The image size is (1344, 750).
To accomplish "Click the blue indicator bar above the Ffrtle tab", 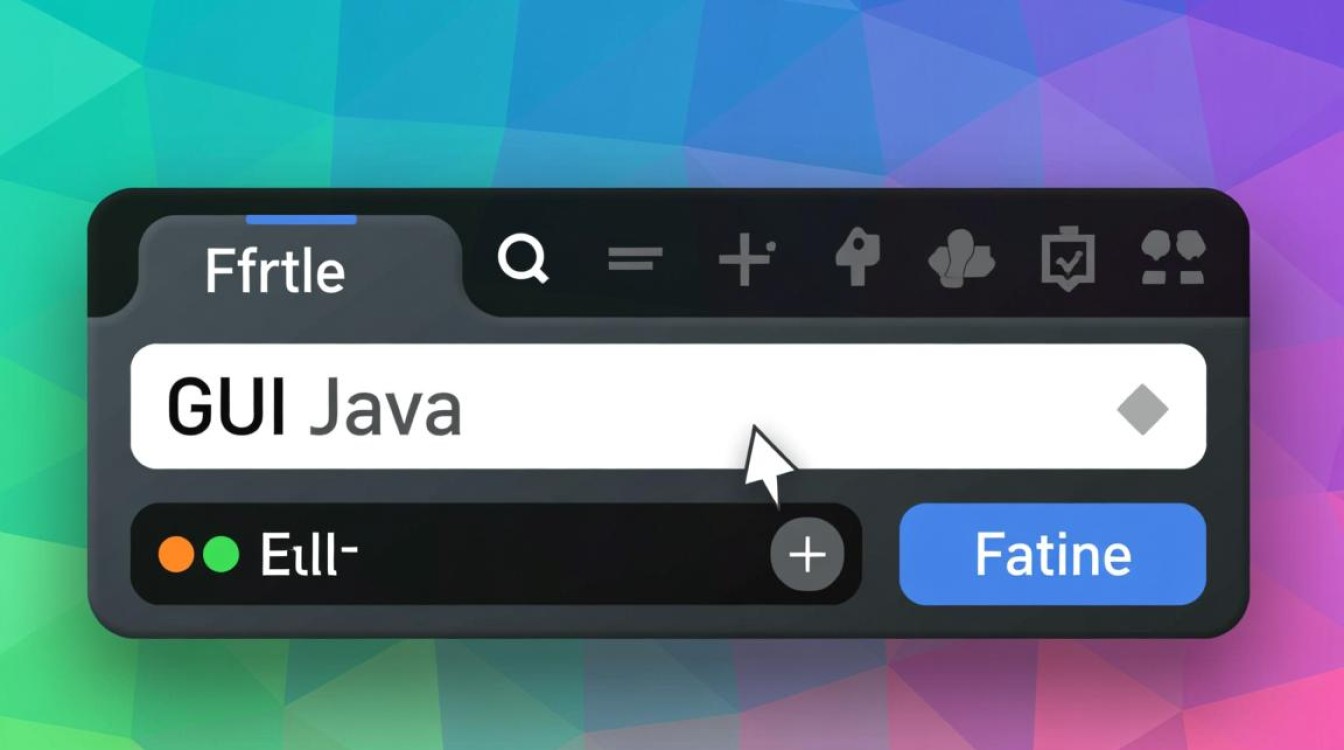I will pyautogui.click(x=301, y=219).
